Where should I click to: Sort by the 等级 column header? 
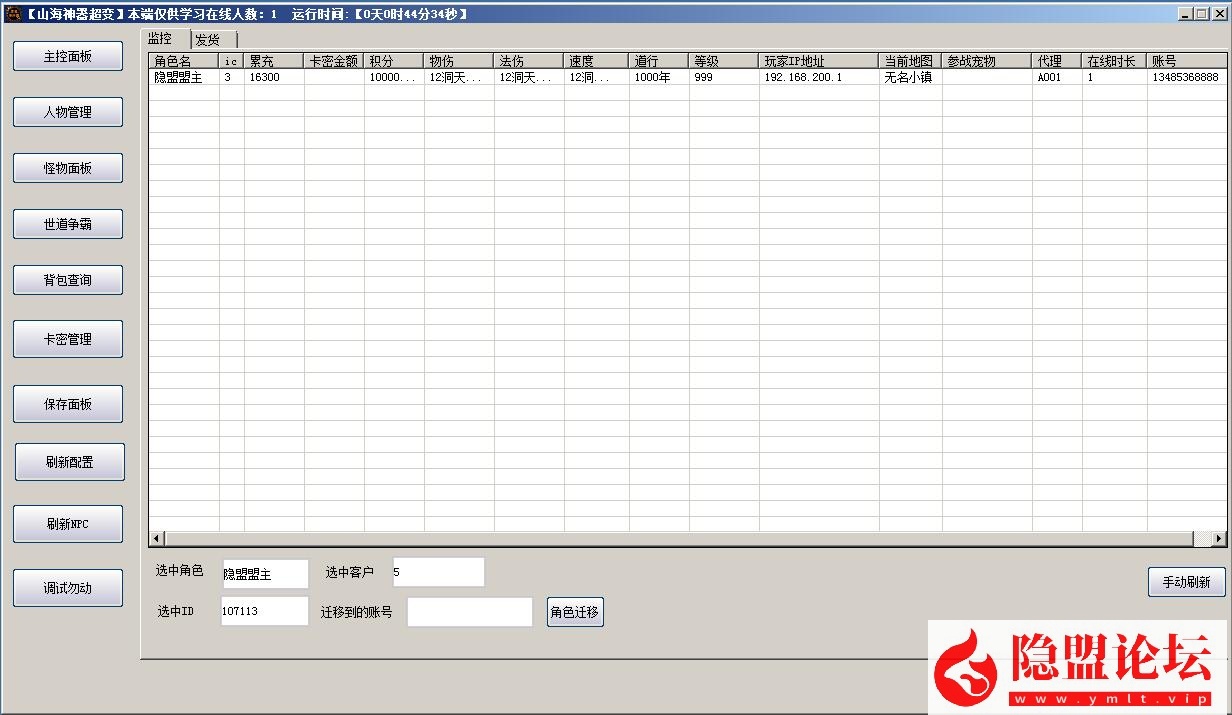pyautogui.click(x=722, y=61)
